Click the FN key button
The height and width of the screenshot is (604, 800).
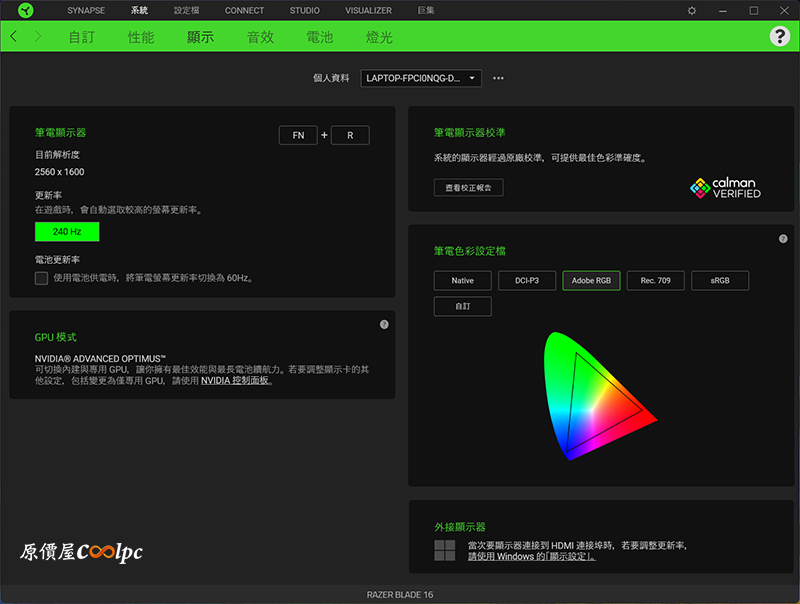pyautogui.click(x=298, y=135)
